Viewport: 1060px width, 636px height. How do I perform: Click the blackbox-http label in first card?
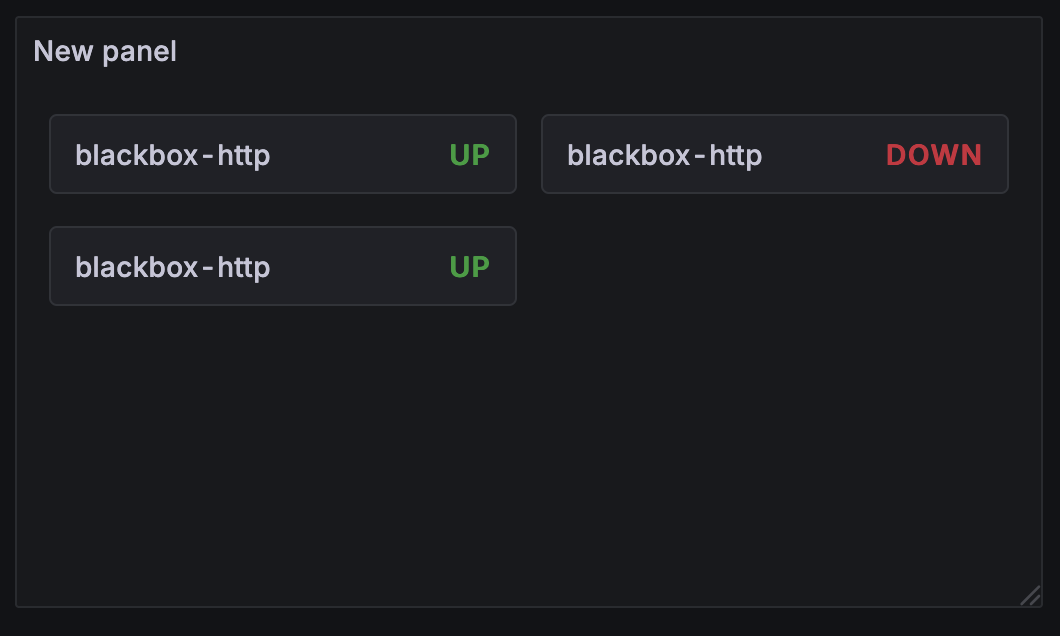pos(172,155)
